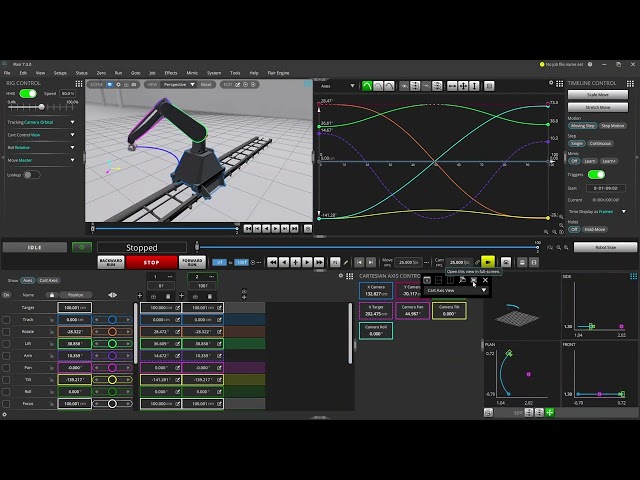
Task: Click edit icon for Track keyframe 1 value
Action: pyautogui.click(x=178, y=320)
